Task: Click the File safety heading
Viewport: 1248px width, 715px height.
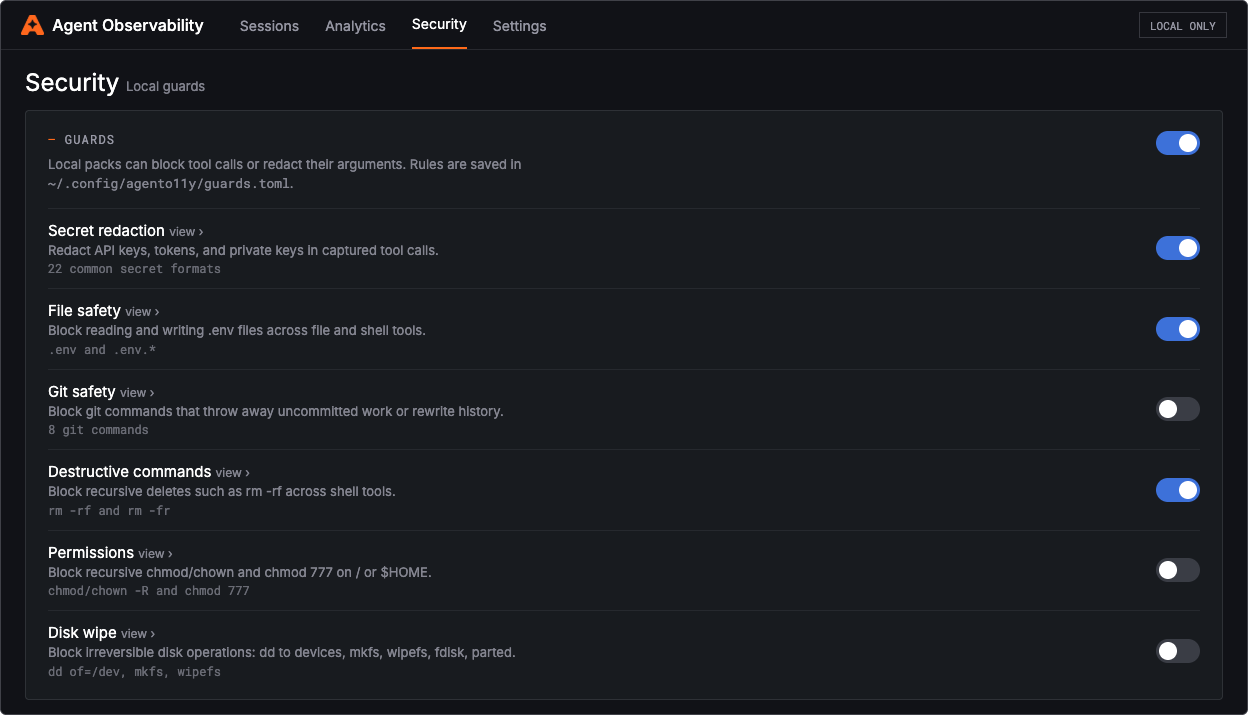Action: click(x=84, y=311)
